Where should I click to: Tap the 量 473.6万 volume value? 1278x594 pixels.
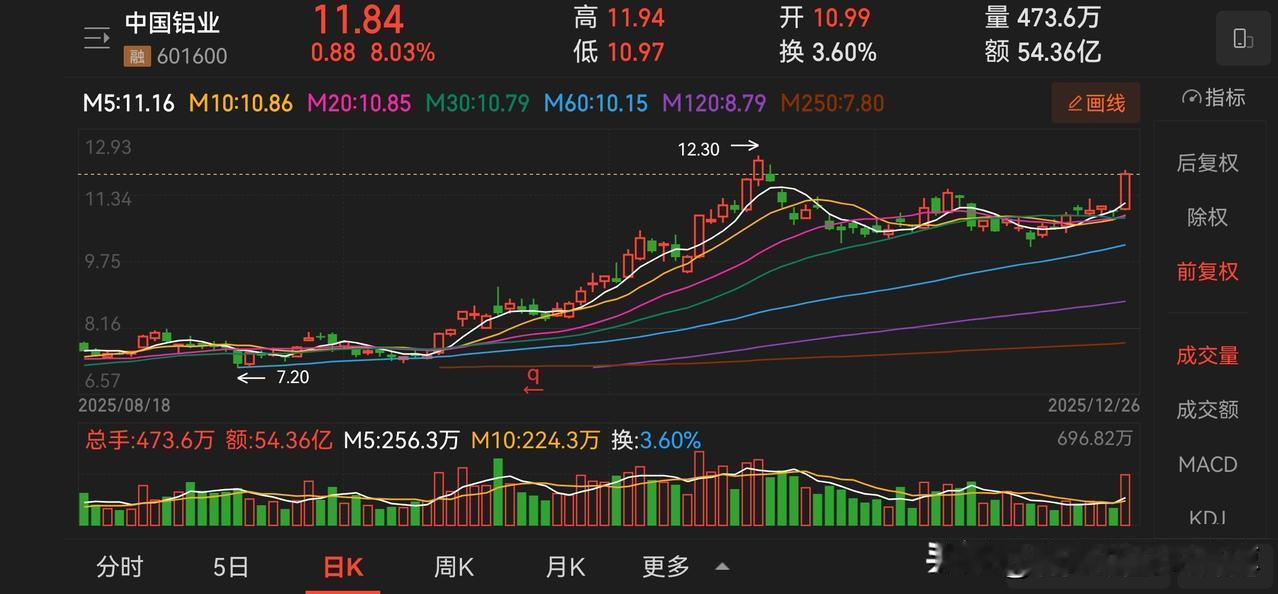[1045, 17]
